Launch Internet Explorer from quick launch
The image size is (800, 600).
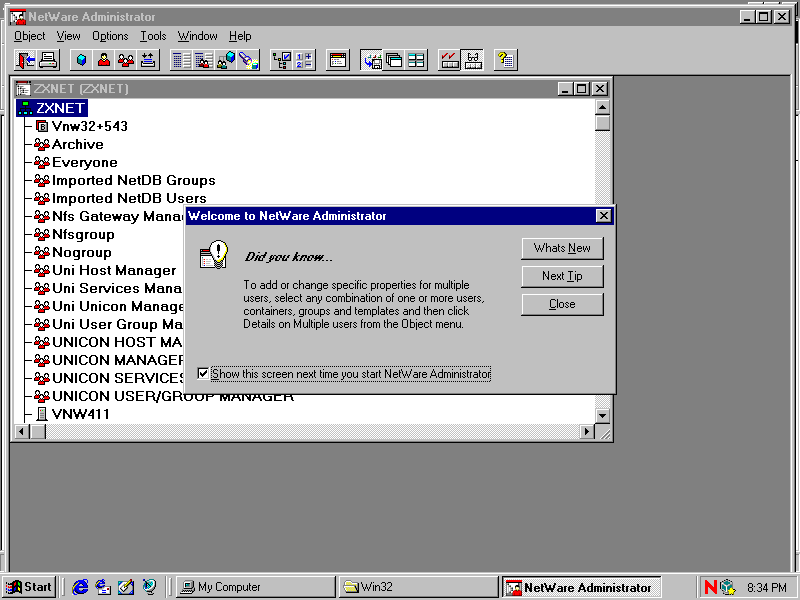coord(80,587)
